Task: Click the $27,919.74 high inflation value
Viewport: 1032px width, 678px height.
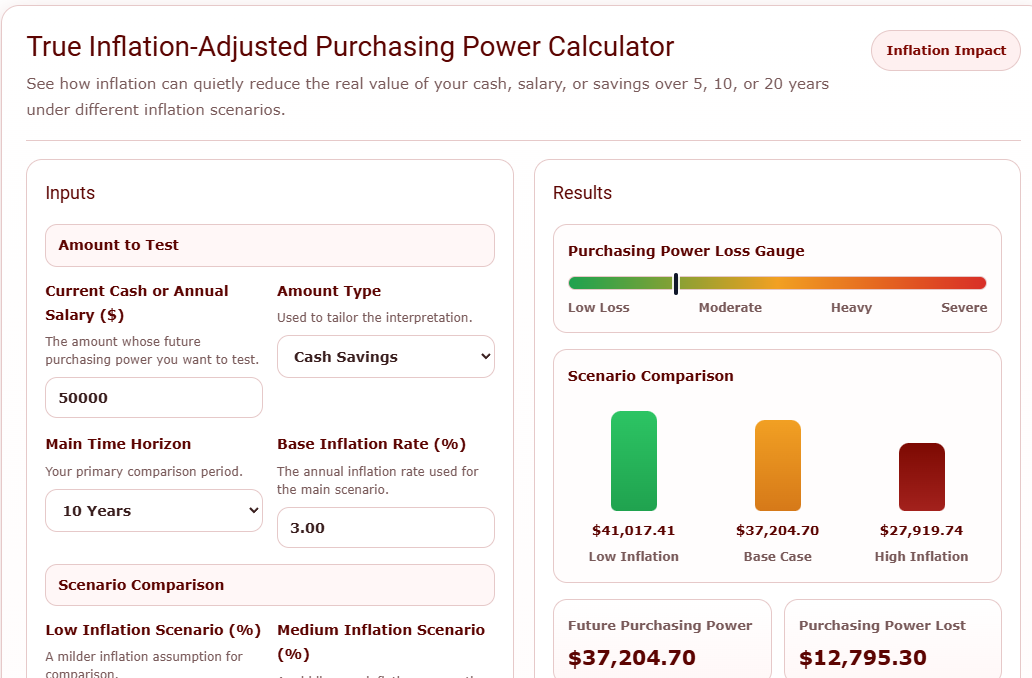Action: click(921, 531)
